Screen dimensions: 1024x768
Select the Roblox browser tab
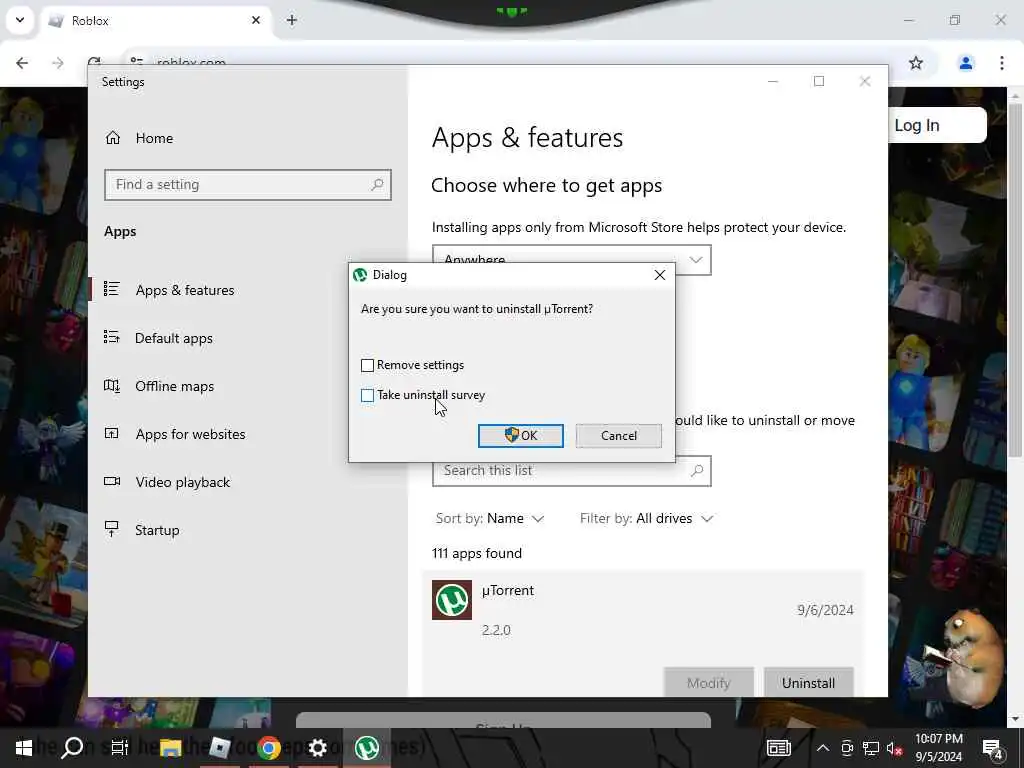157,21
